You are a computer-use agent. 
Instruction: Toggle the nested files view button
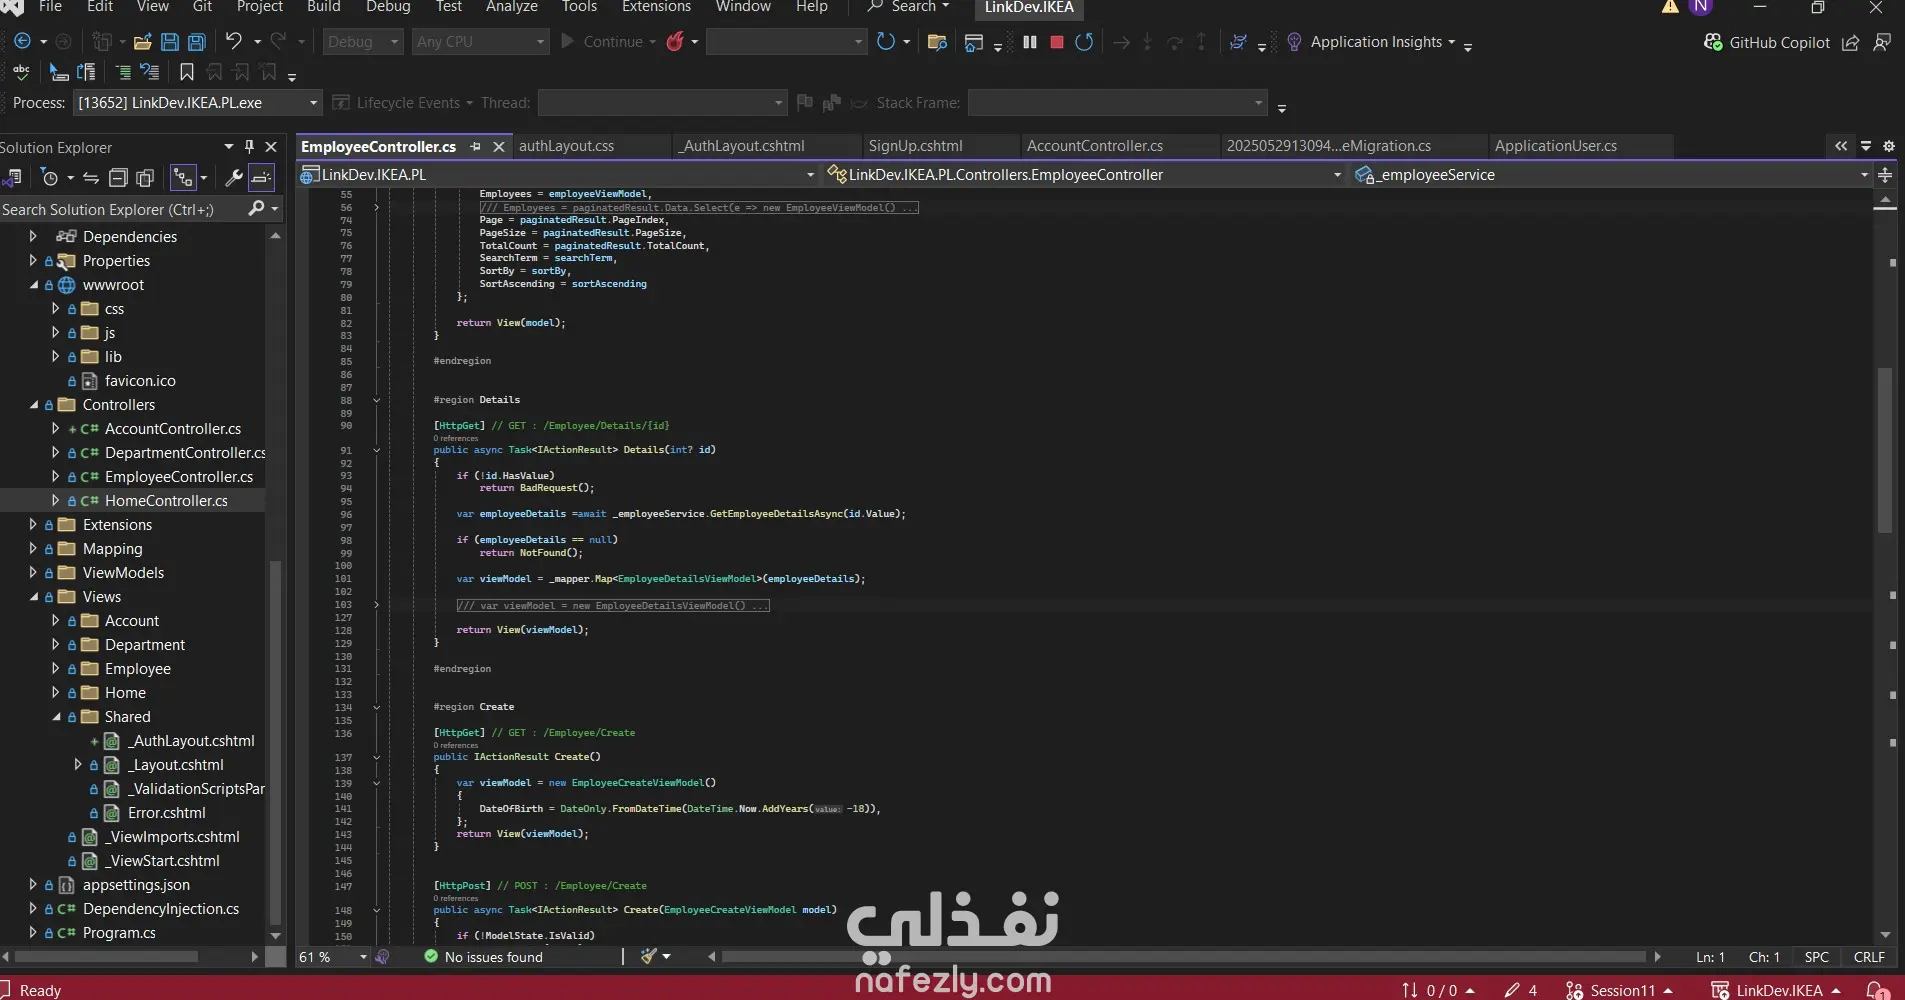point(182,178)
